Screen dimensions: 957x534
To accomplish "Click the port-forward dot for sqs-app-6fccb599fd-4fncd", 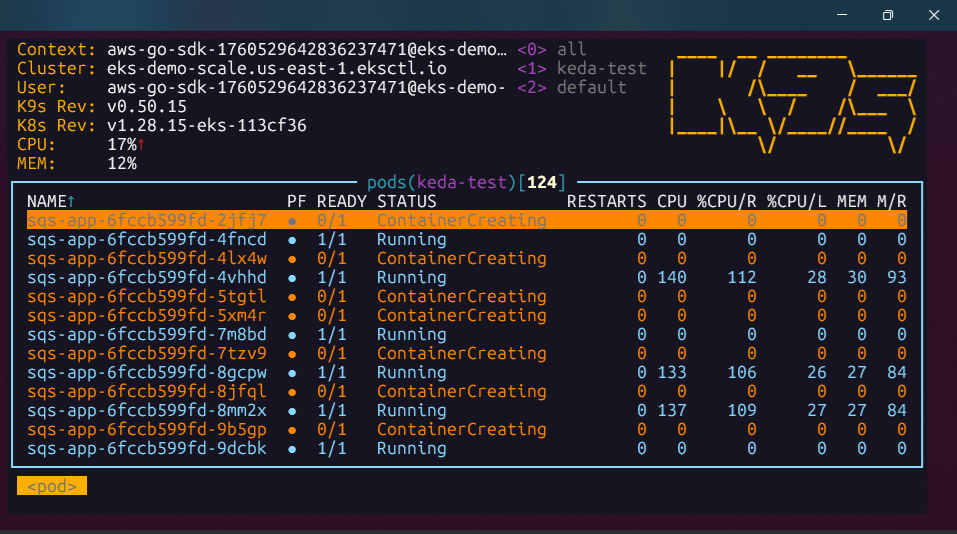I will tap(292, 240).
